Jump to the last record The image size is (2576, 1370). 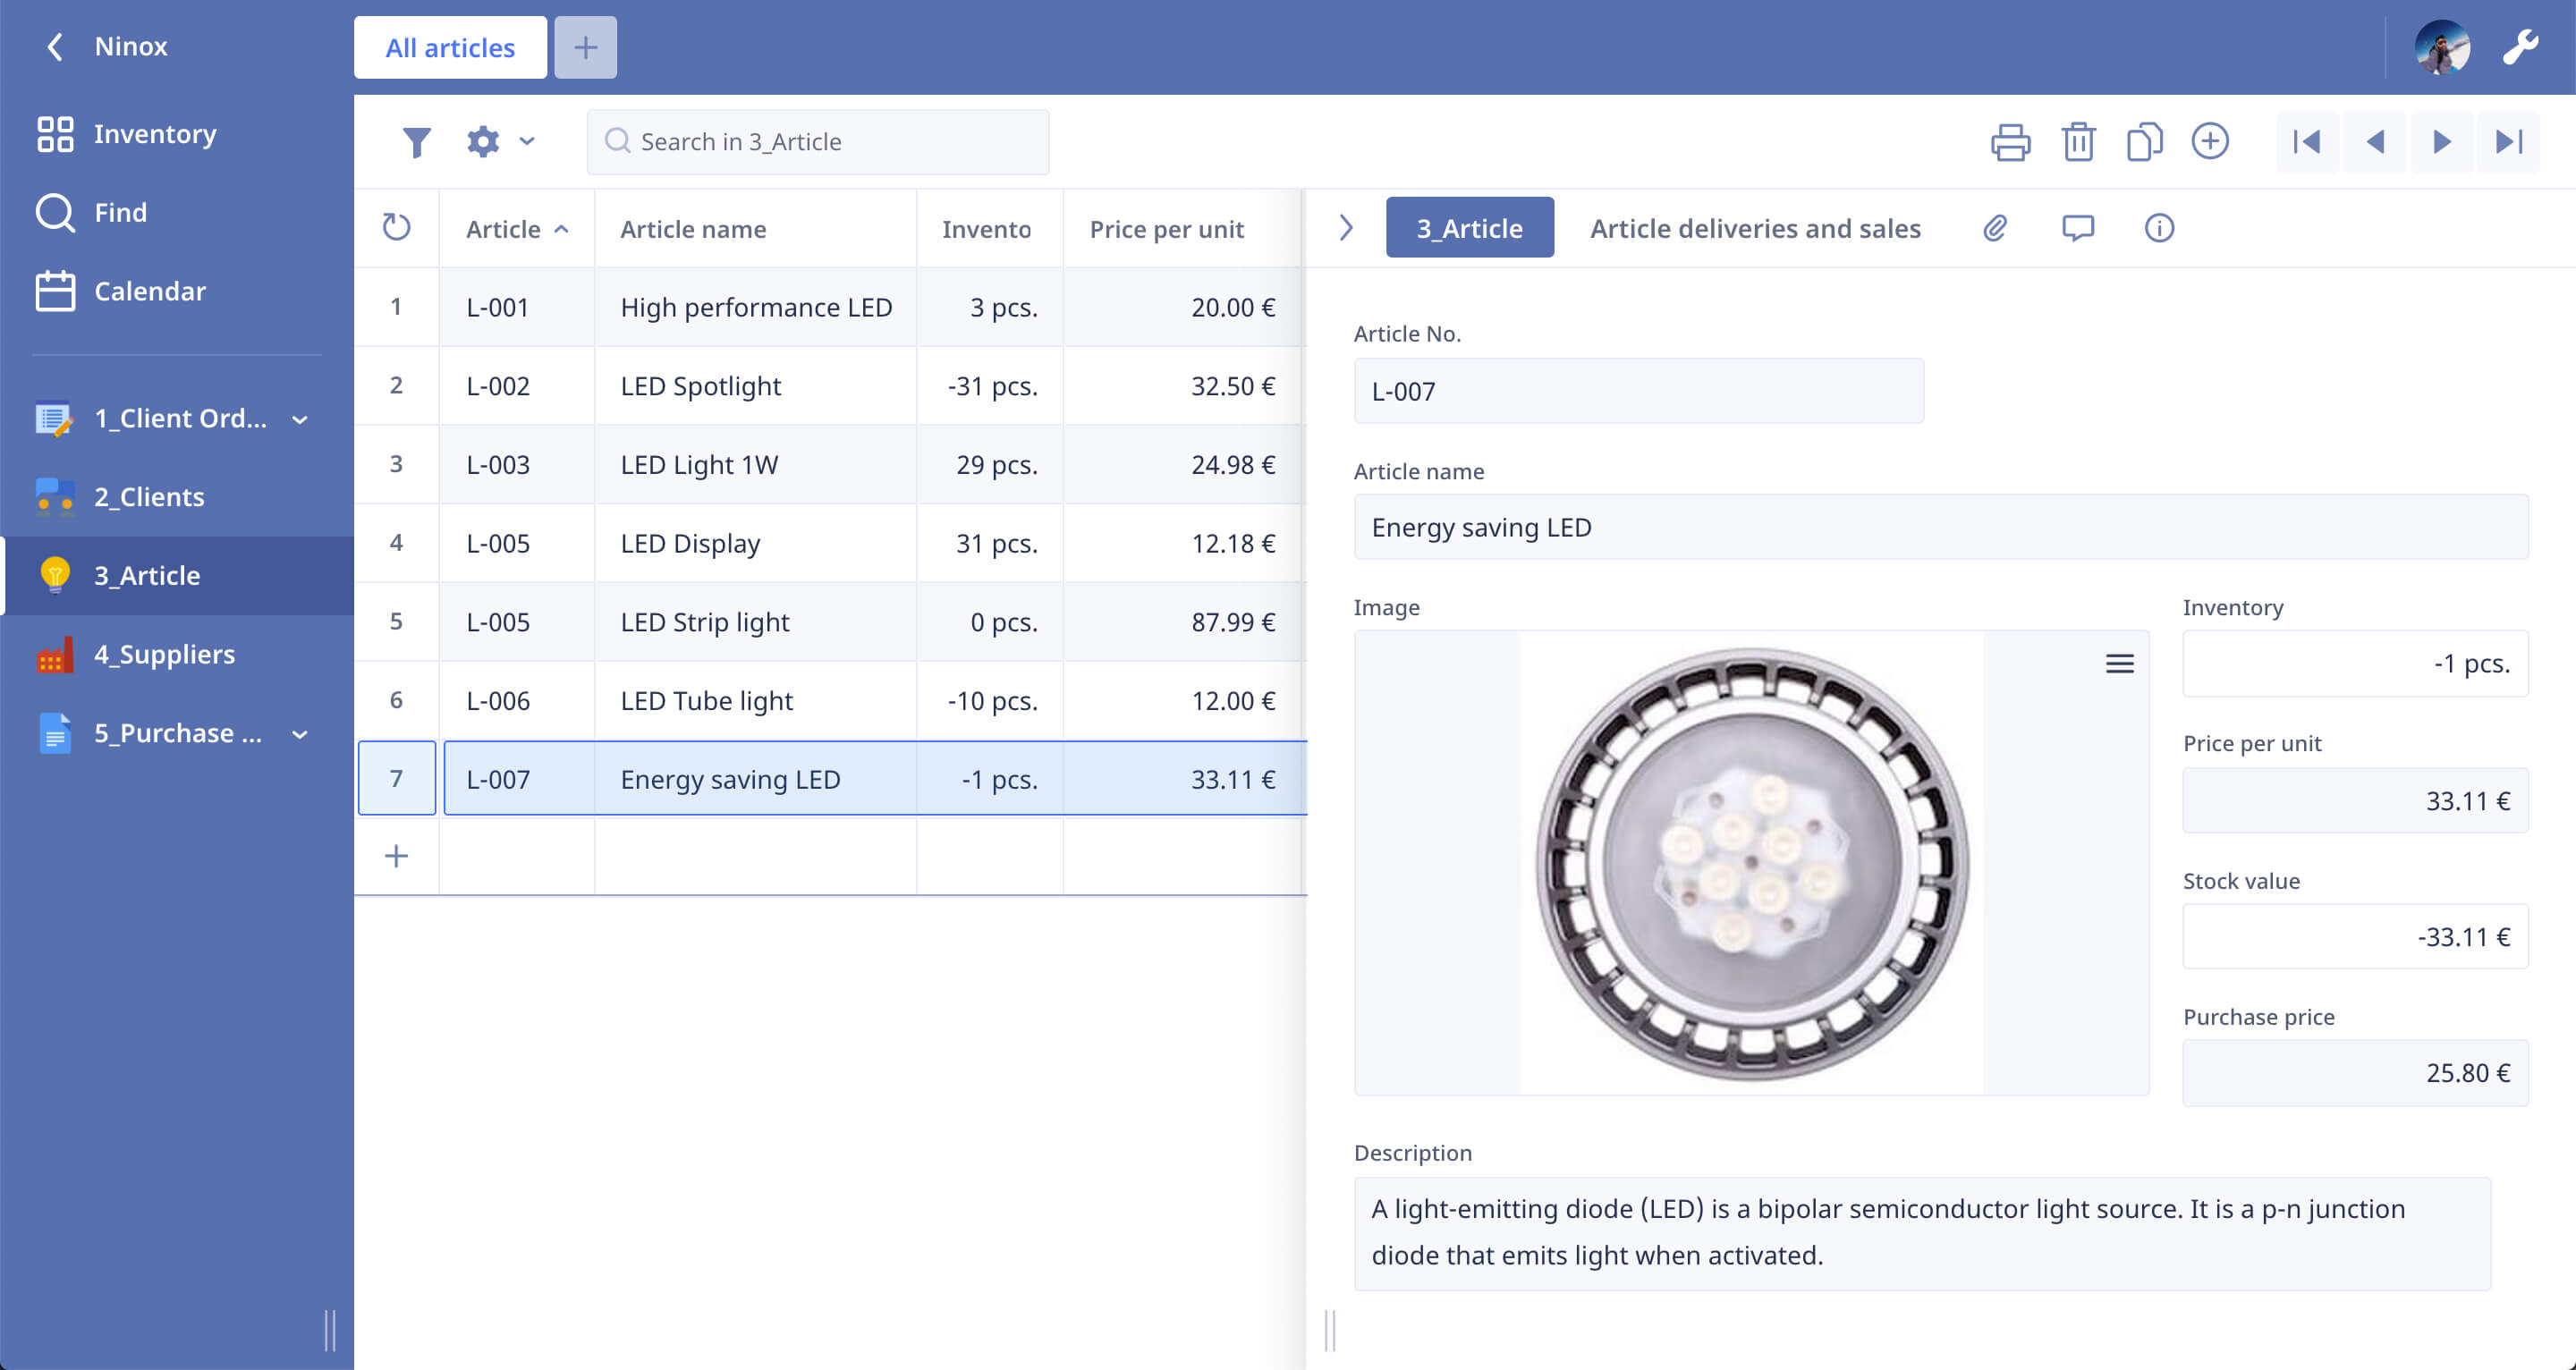coord(2509,142)
